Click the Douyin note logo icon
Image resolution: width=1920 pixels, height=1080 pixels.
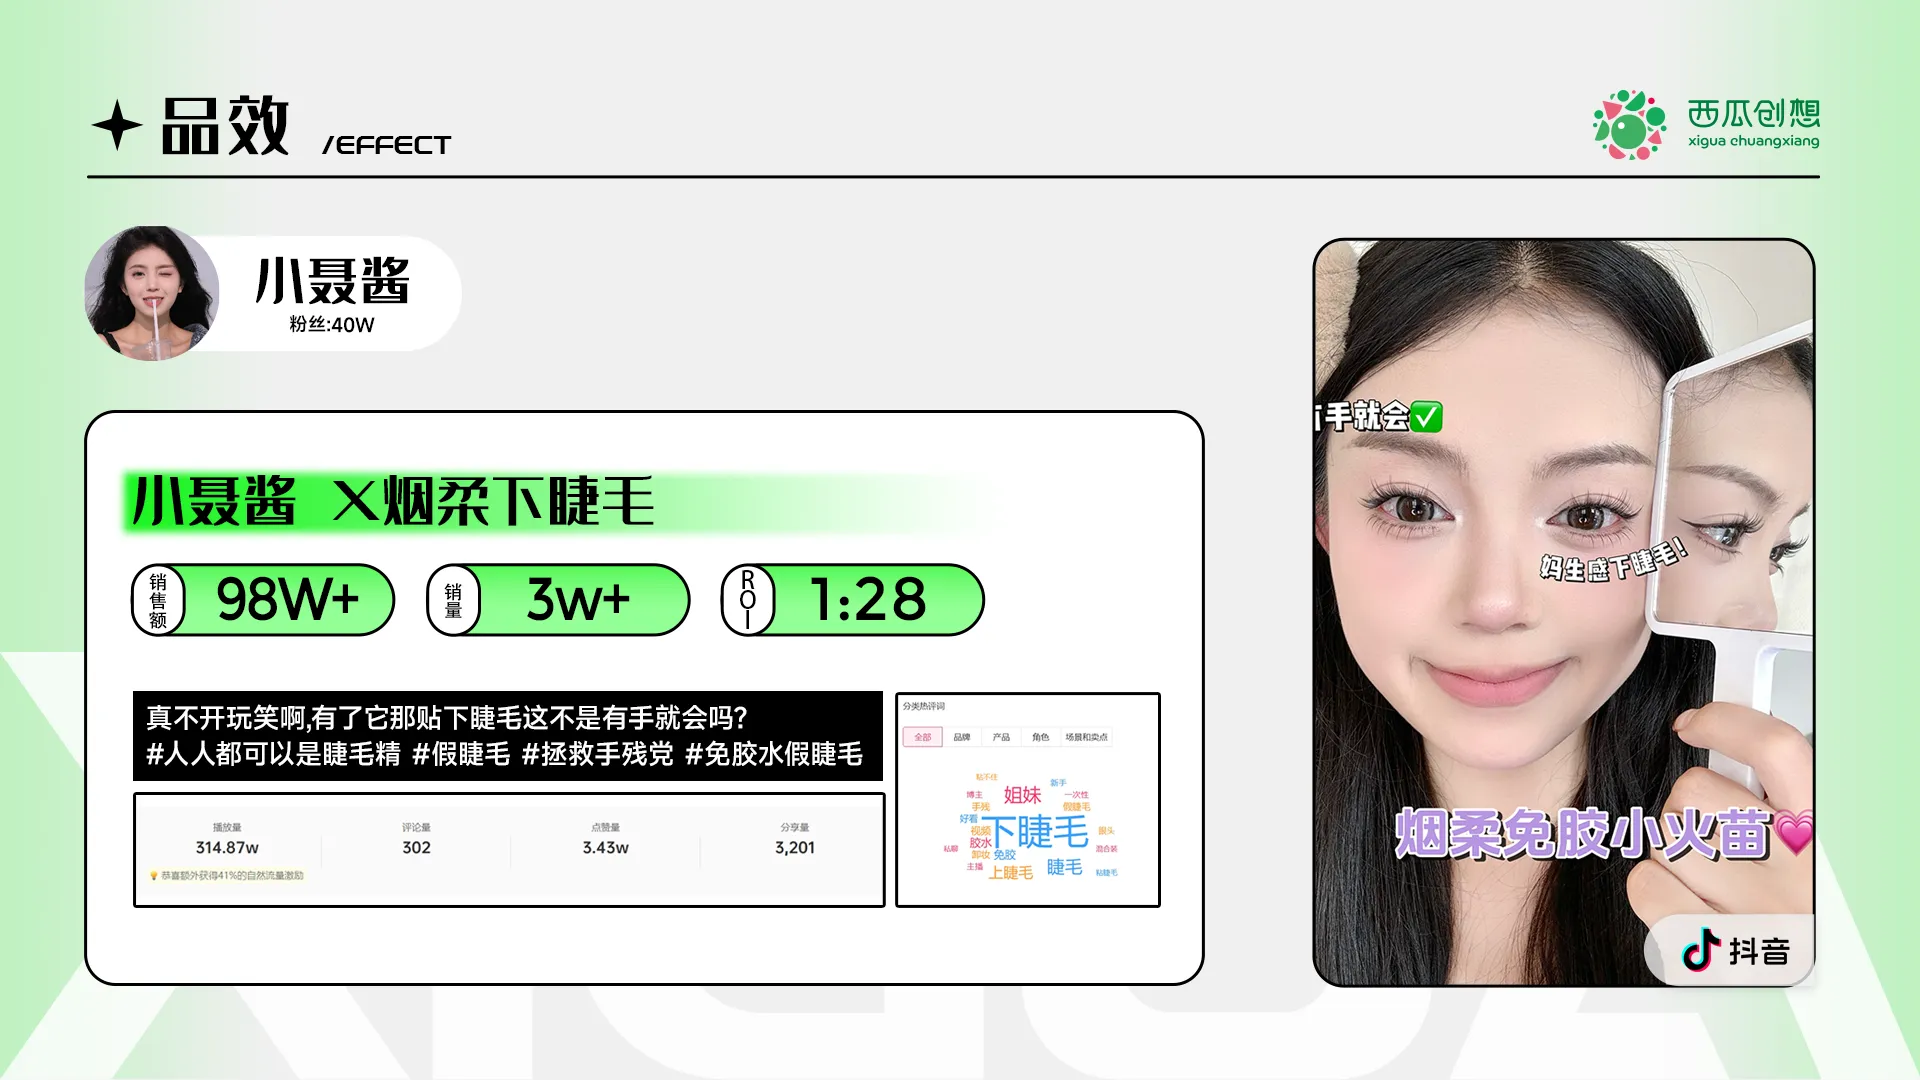(x=1700, y=950)
